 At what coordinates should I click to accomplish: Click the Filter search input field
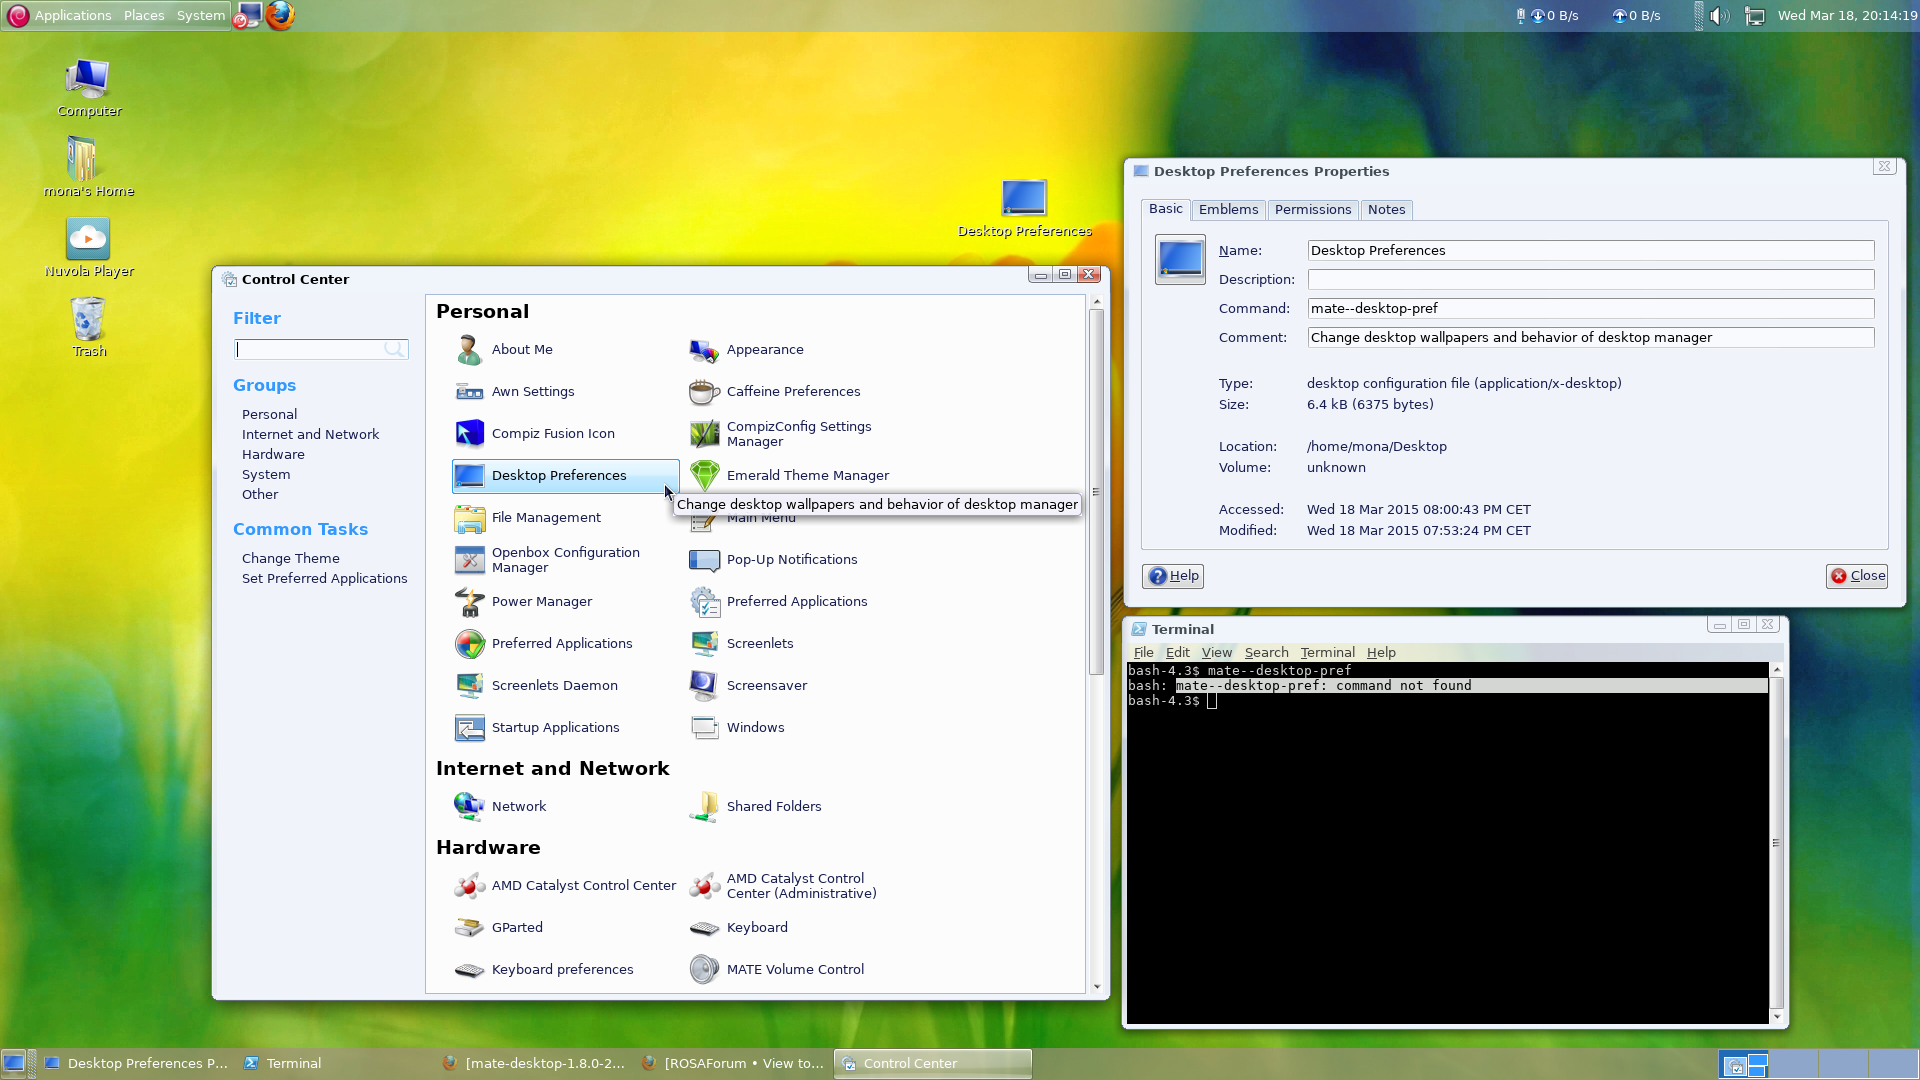310,350
